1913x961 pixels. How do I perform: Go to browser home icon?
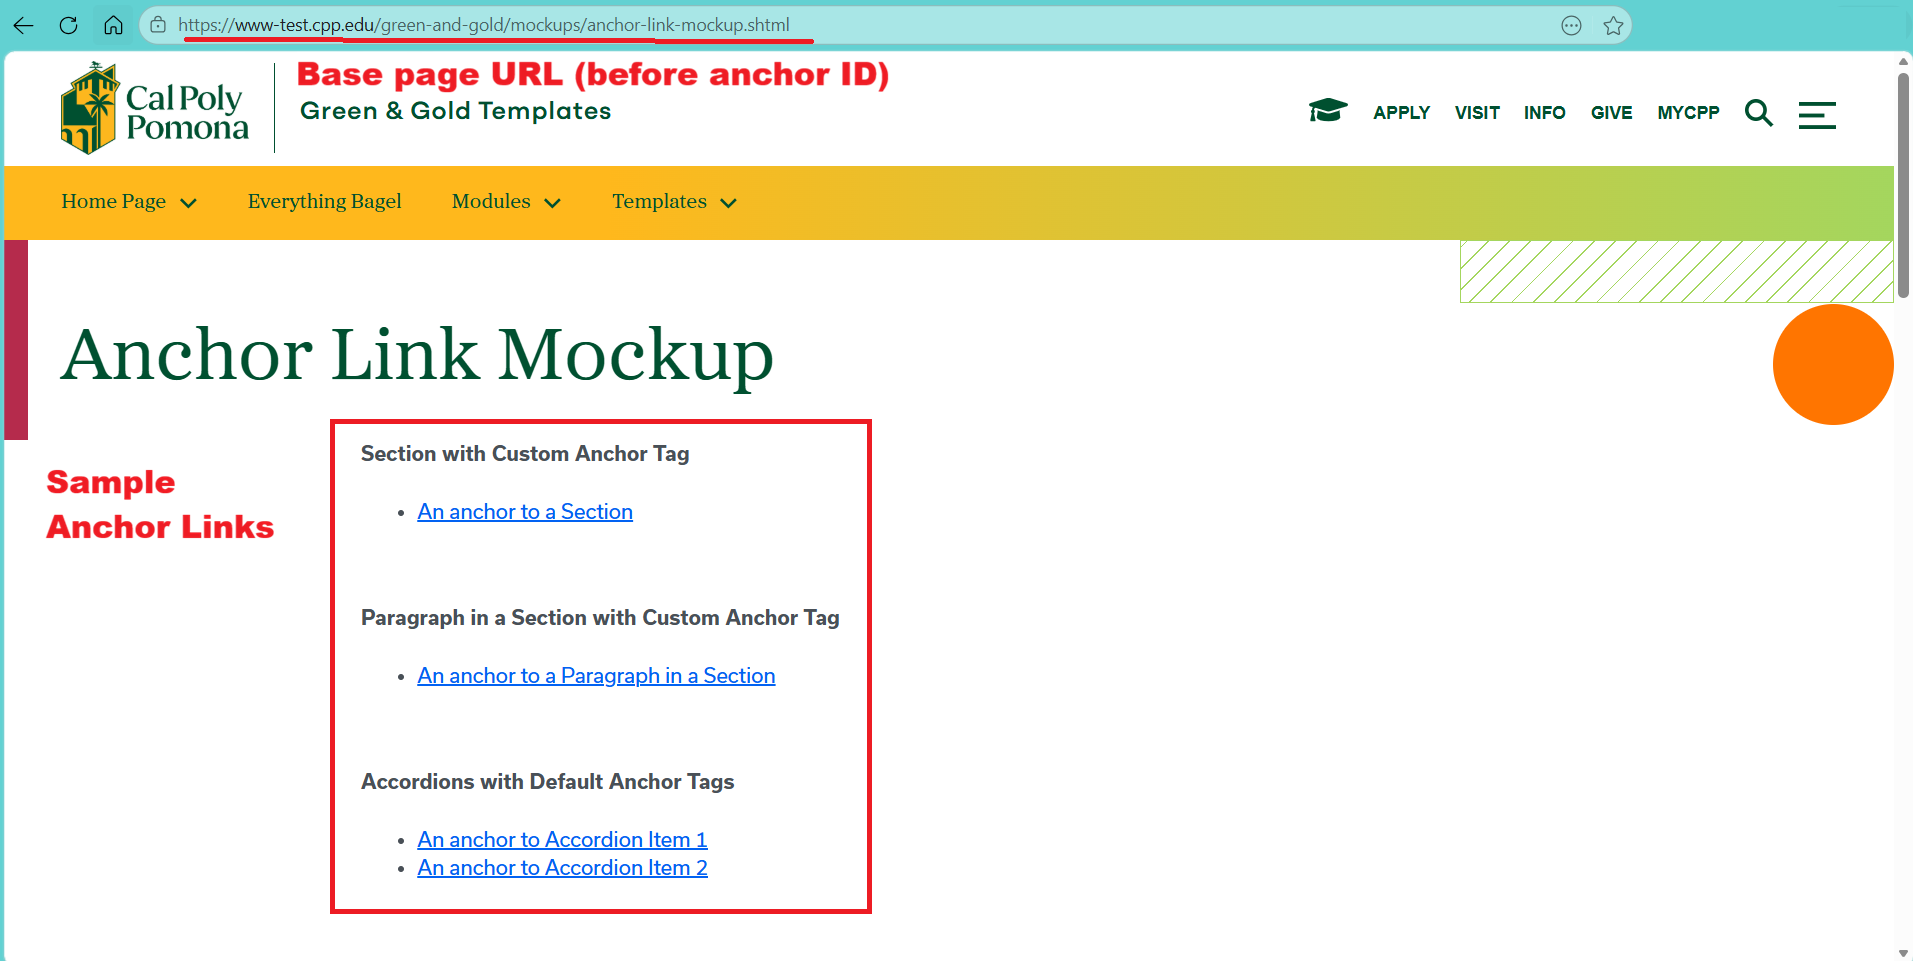113,25
